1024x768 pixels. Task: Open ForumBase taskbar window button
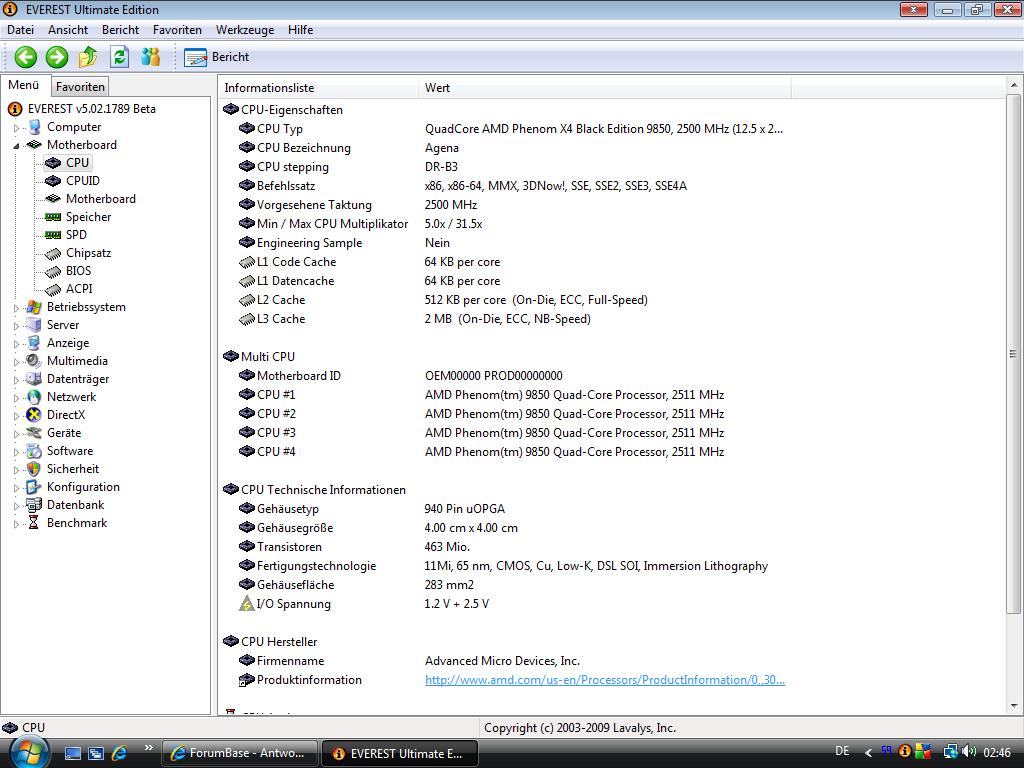(239, 753)
